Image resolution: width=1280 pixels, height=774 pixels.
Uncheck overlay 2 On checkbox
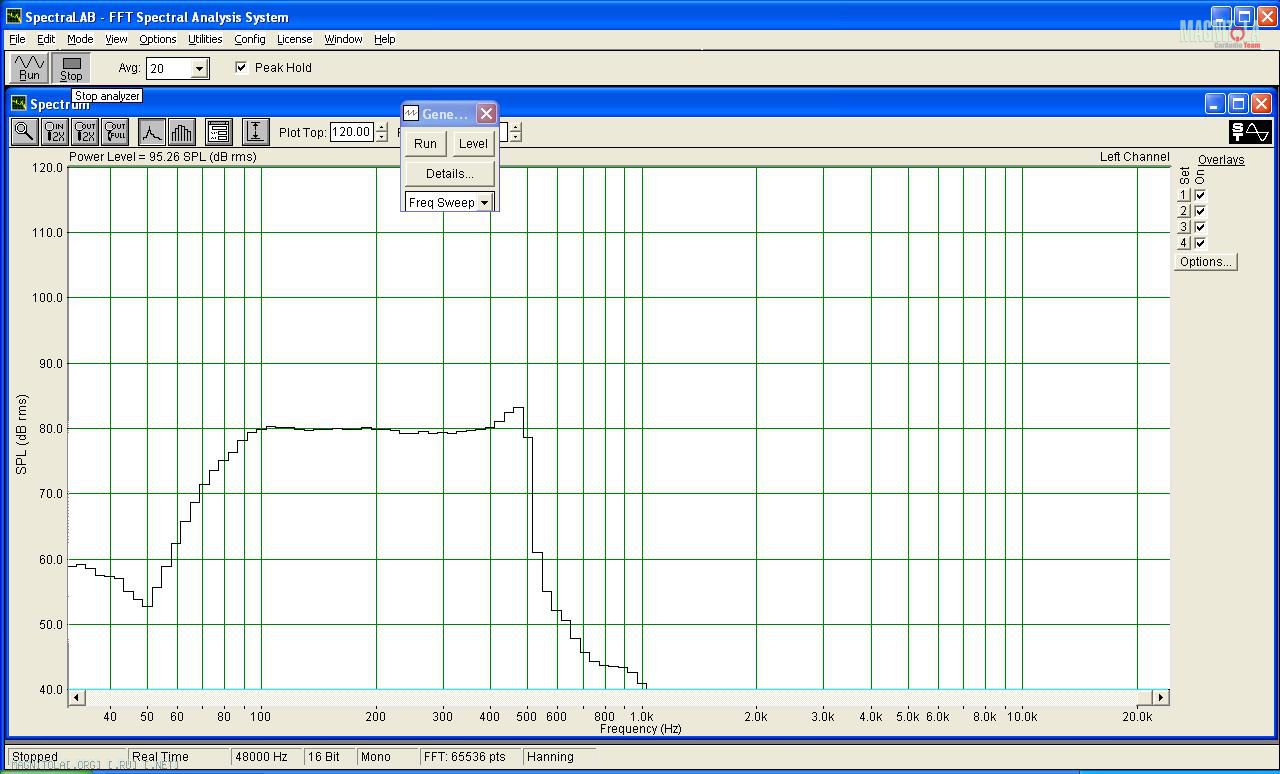pos(1200,211)
